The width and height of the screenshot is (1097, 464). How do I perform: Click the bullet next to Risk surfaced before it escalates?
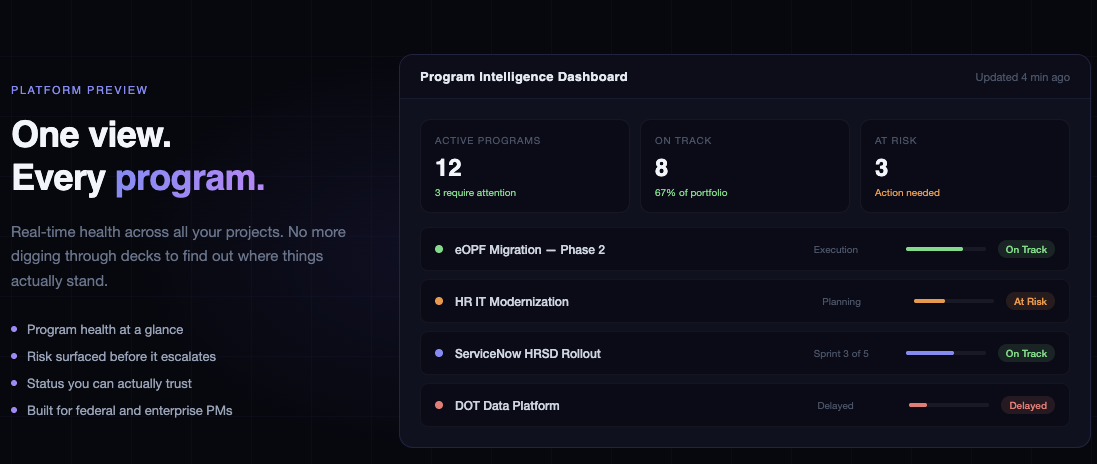(x=14, y=356)
